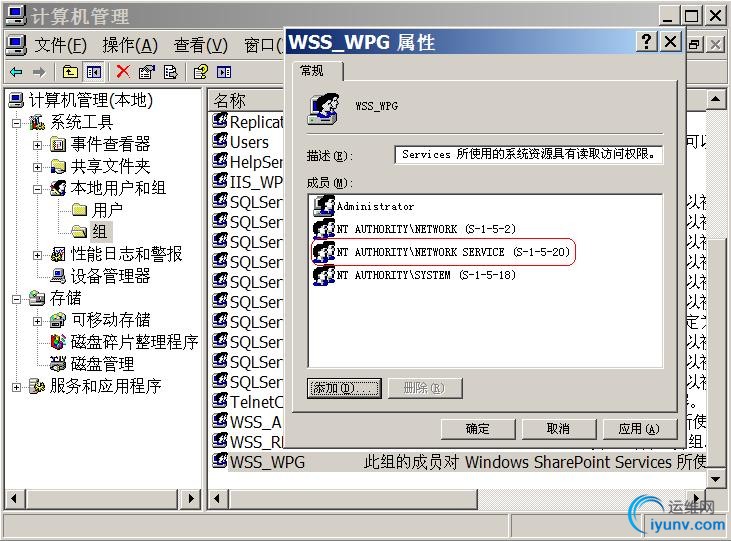Click the Add (添加) button
The image size is (731, 541).
[344, 388]
